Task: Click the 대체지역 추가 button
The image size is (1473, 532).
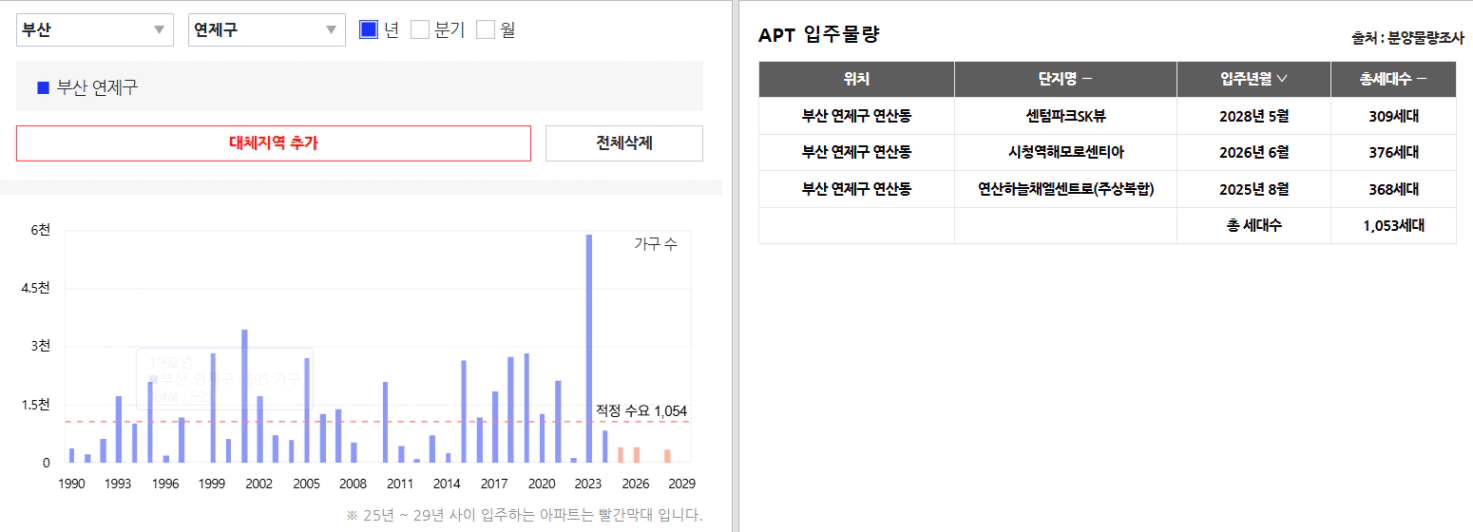Action: pos(273,143)
